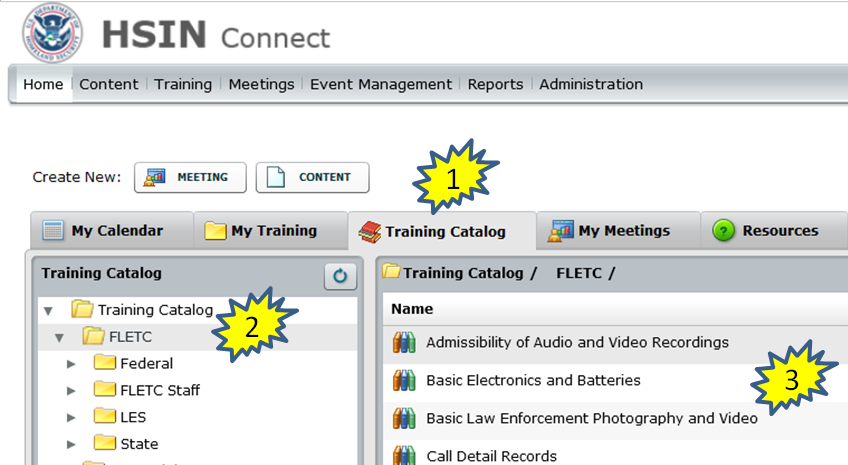848x465 pixels.
Task: Expand the LES folder
Action: (x=71, y=417)
